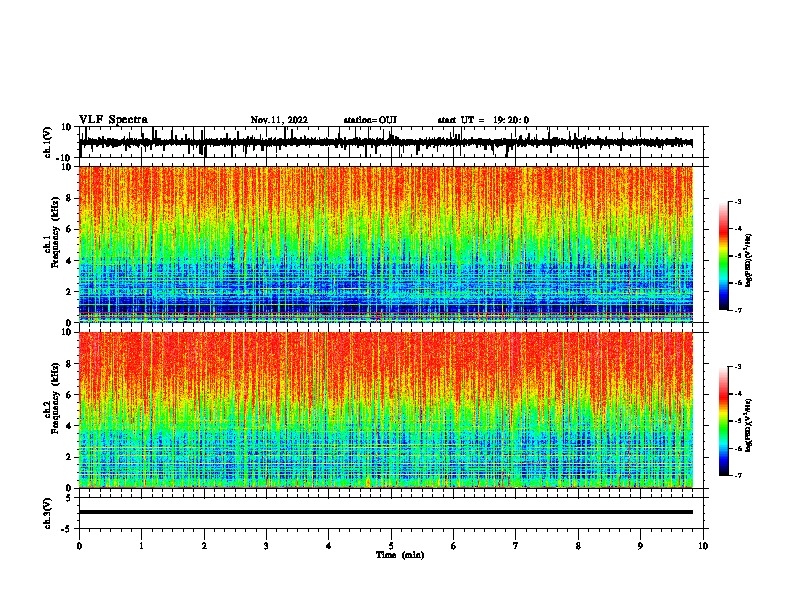The width and height of the screenshot is (792, 612).
Task: Click the ch.2 spectrogram plot area
Action: (x=386, y=410)
